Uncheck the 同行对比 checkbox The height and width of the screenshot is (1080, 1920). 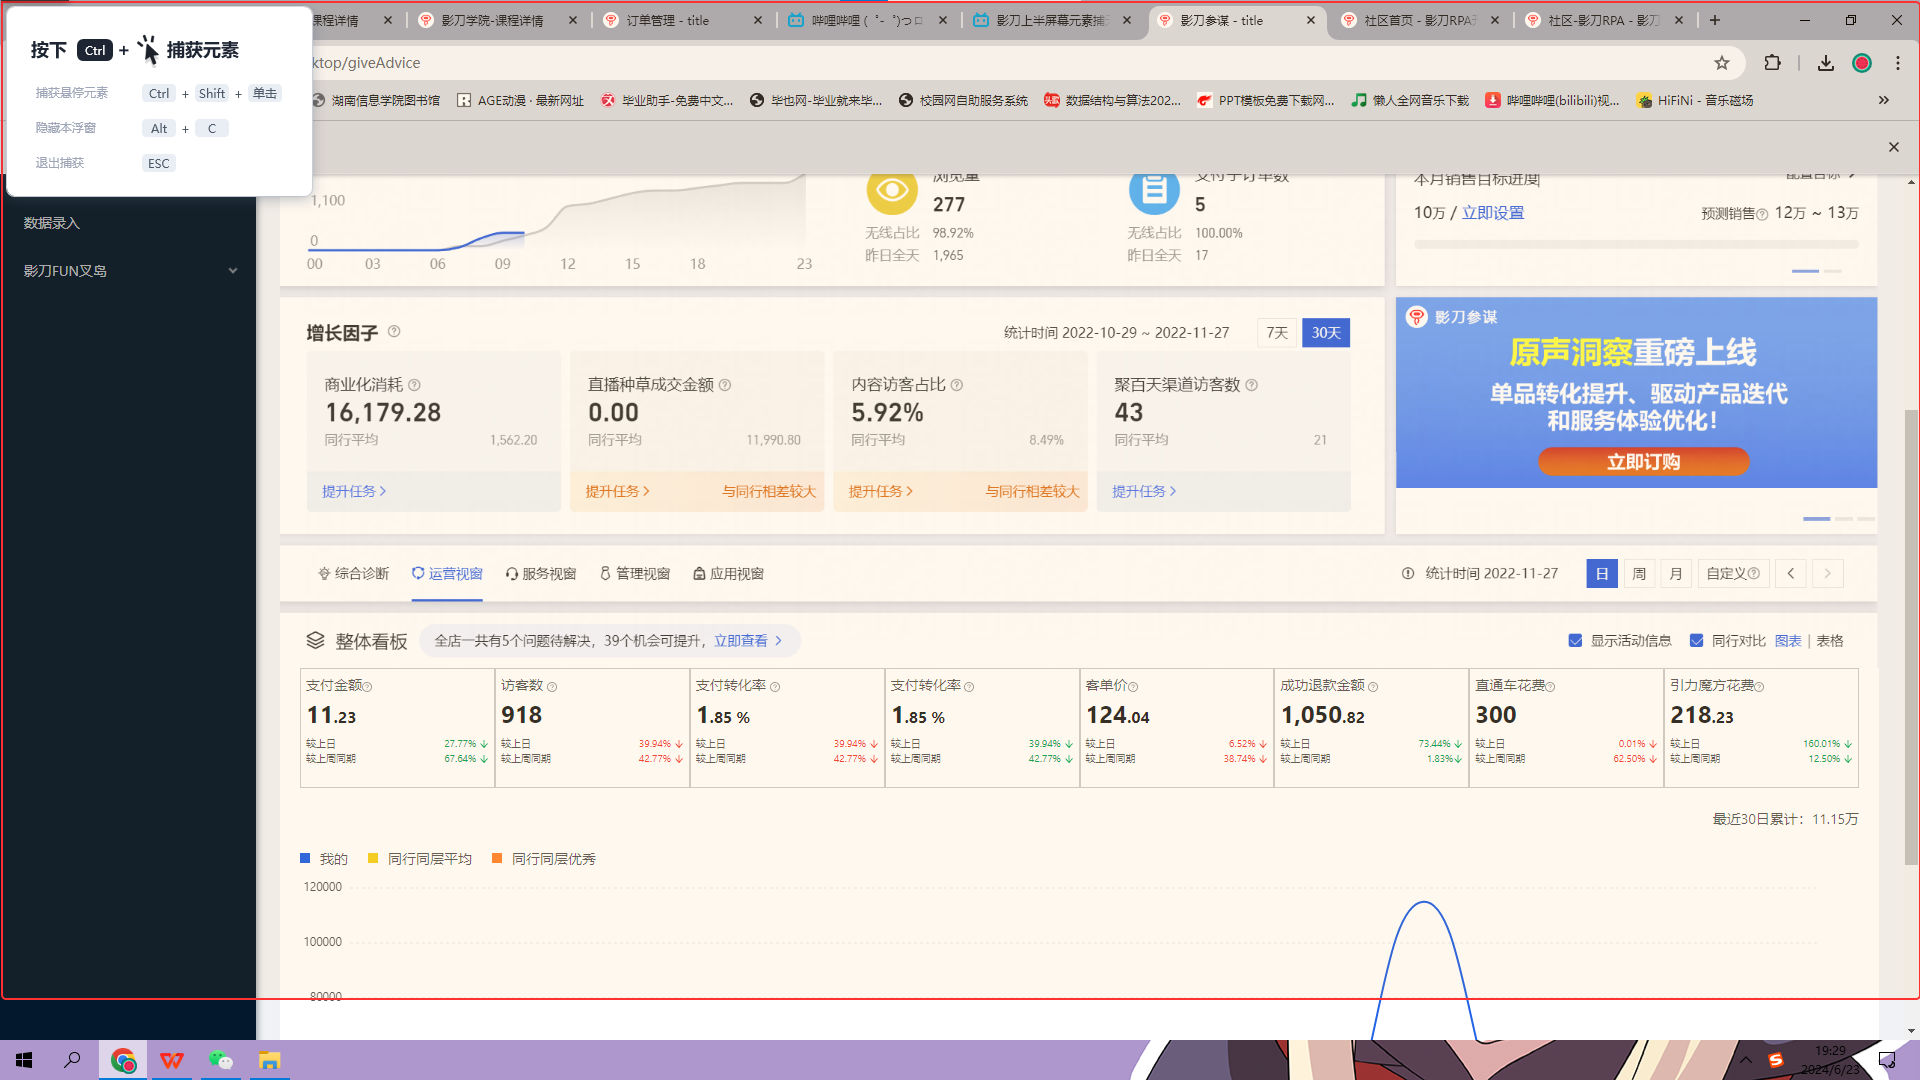(1696, 641)
